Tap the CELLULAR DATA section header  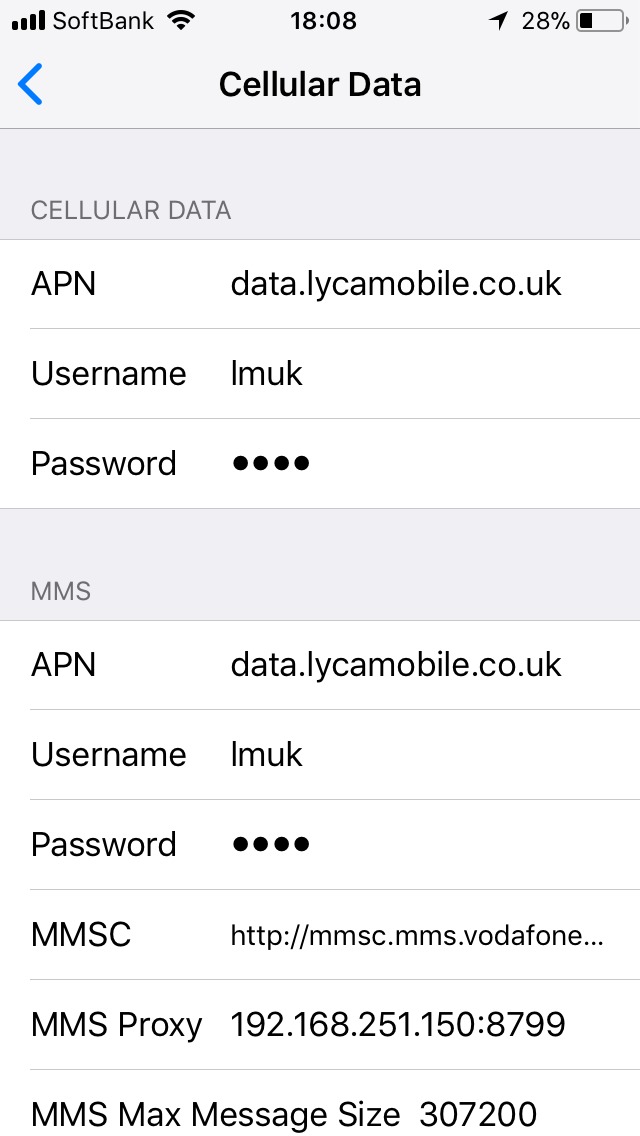coord(131,211)
